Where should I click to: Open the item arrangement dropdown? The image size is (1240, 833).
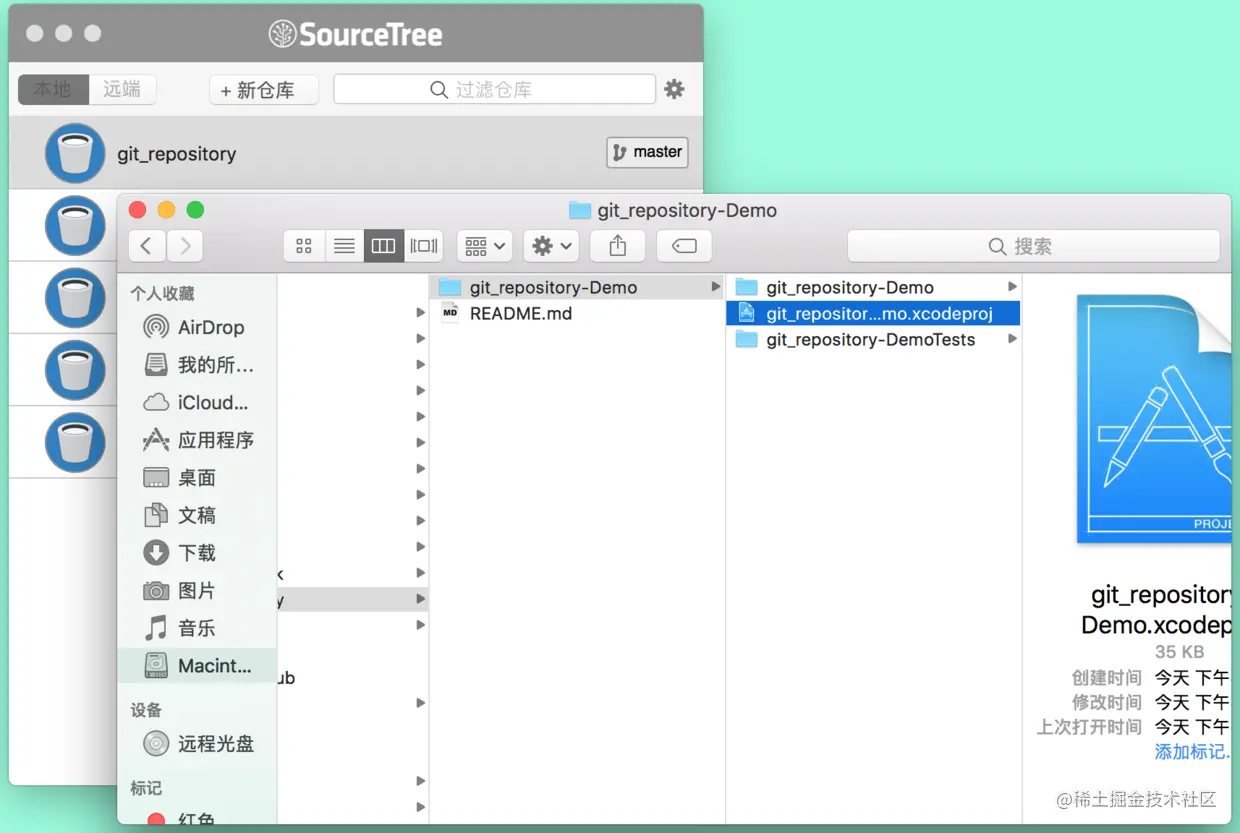(x=484, y=246)
